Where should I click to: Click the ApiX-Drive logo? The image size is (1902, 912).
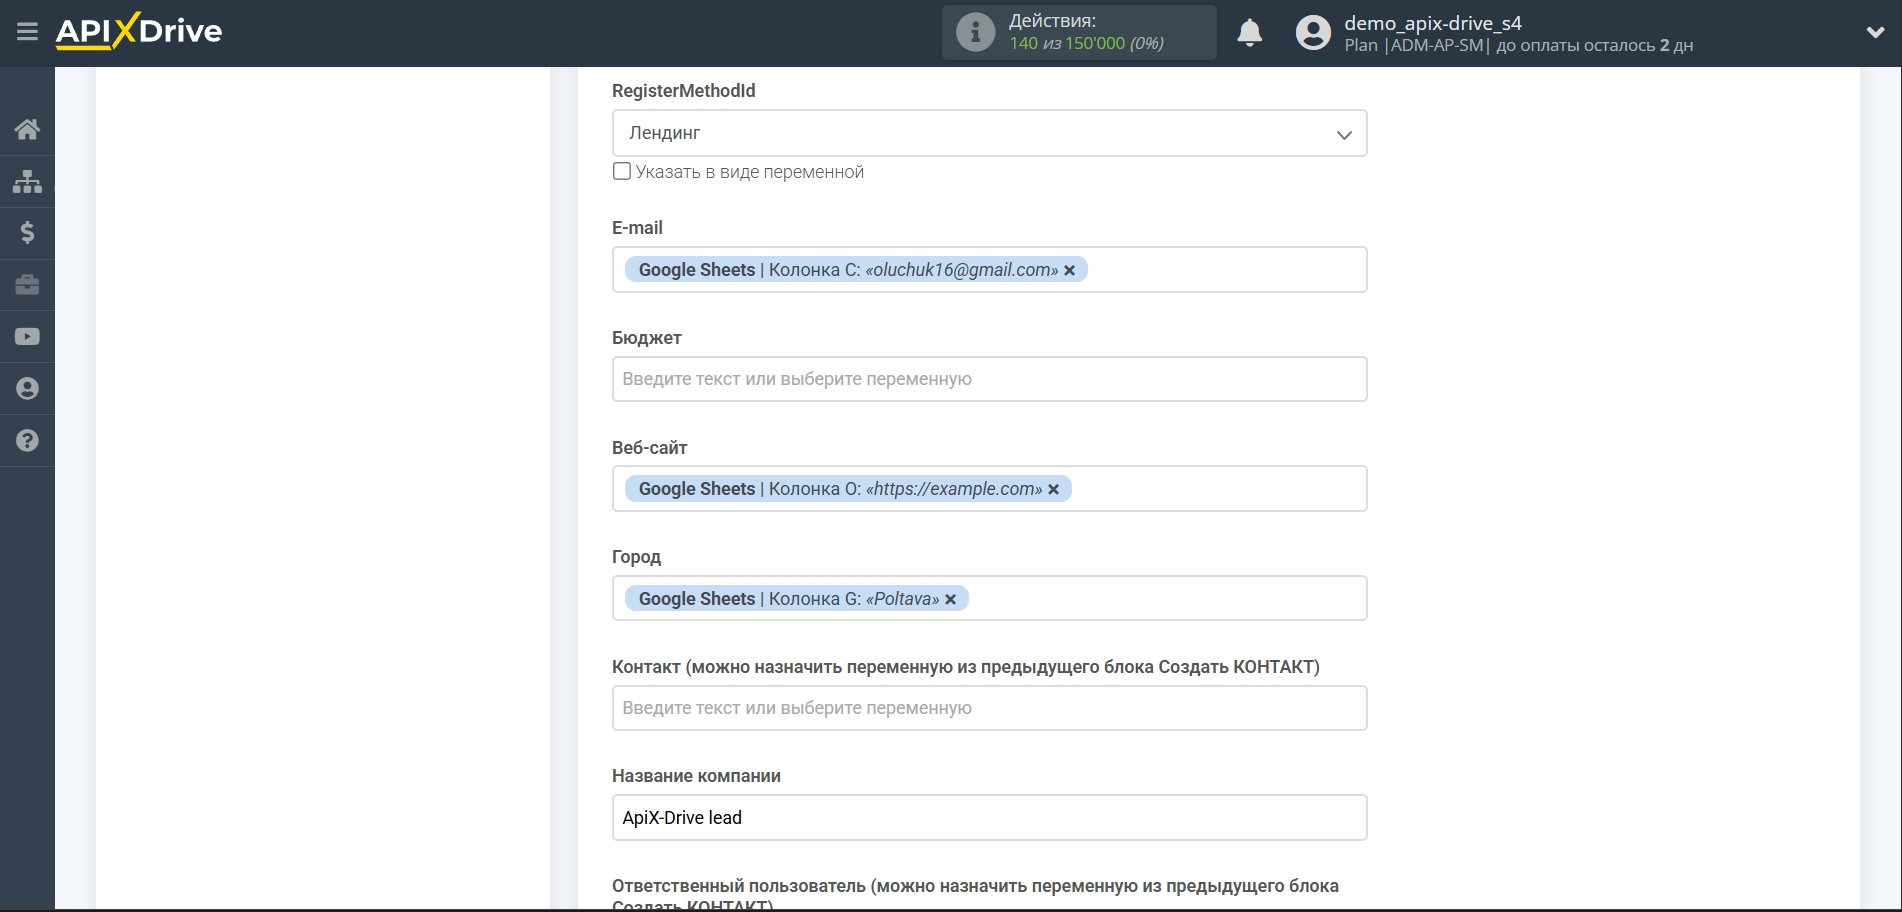[139, 32]
